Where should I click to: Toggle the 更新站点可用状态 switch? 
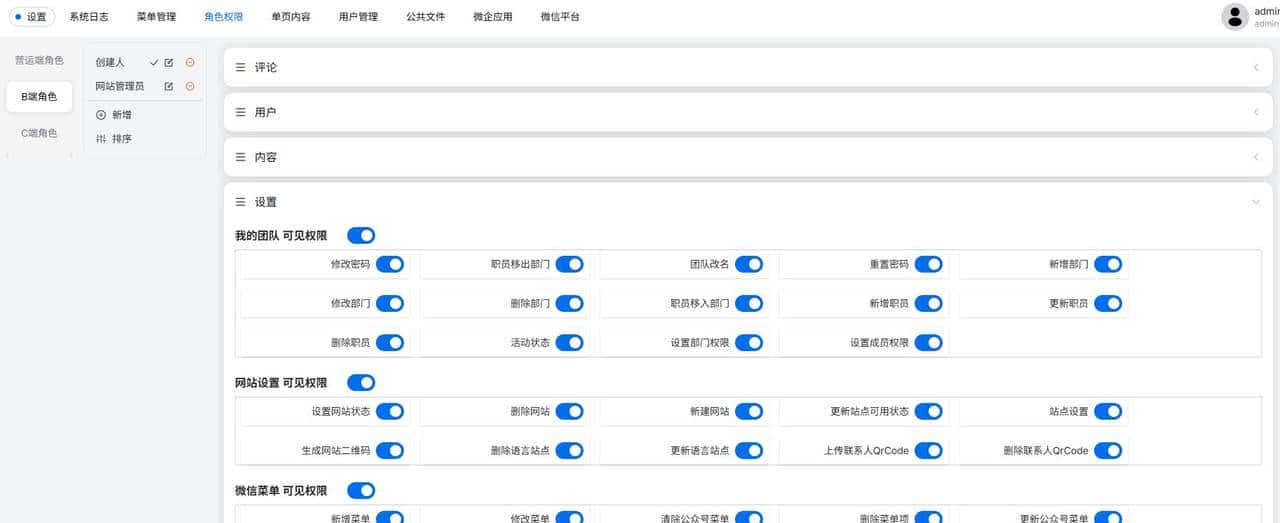(928, 411)
